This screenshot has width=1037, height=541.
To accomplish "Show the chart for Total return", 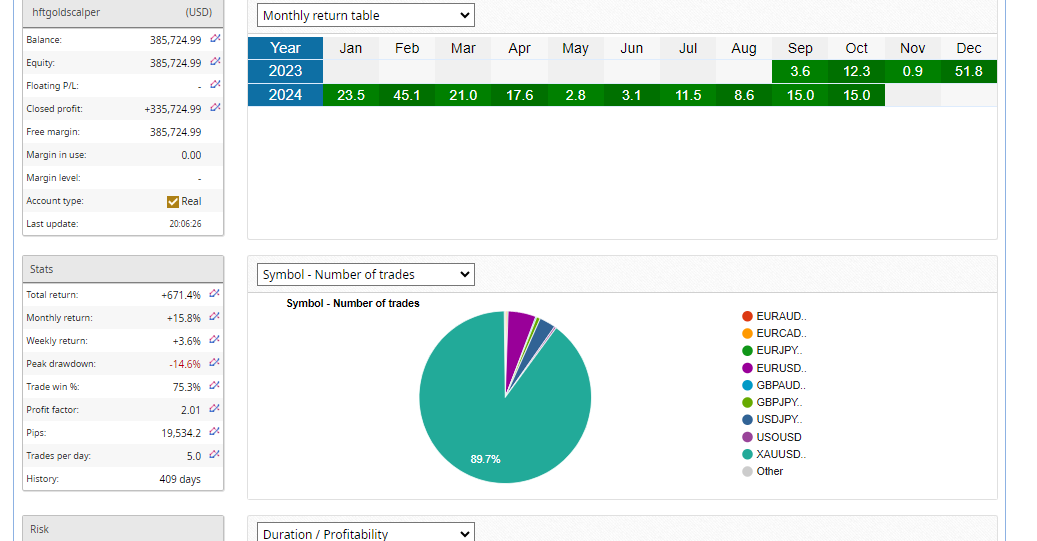I will (215, 294).
